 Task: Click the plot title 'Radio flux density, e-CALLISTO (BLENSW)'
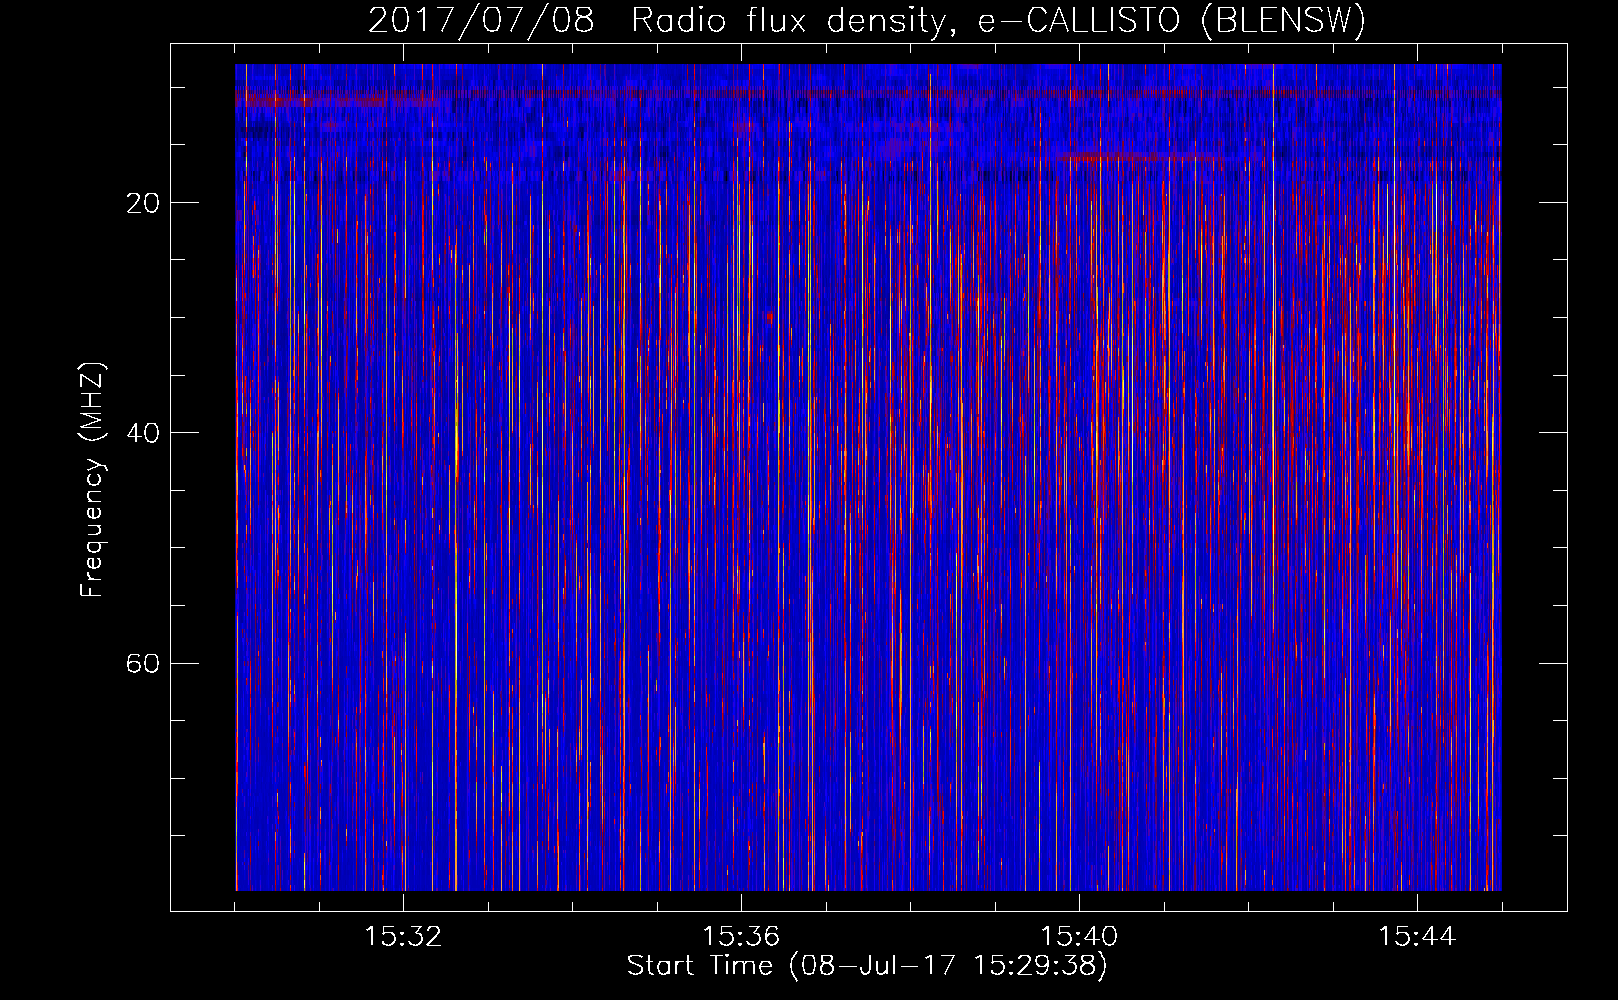pos(998,21)
